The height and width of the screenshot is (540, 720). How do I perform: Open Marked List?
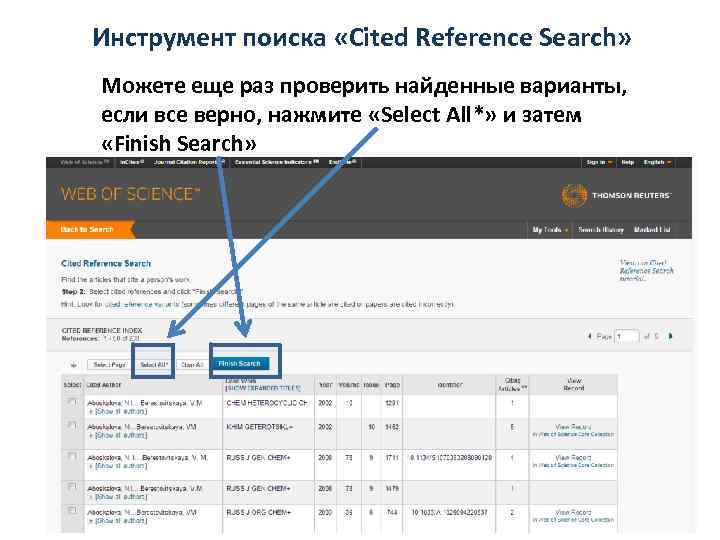pyautogui.click(x=652, y=230)
